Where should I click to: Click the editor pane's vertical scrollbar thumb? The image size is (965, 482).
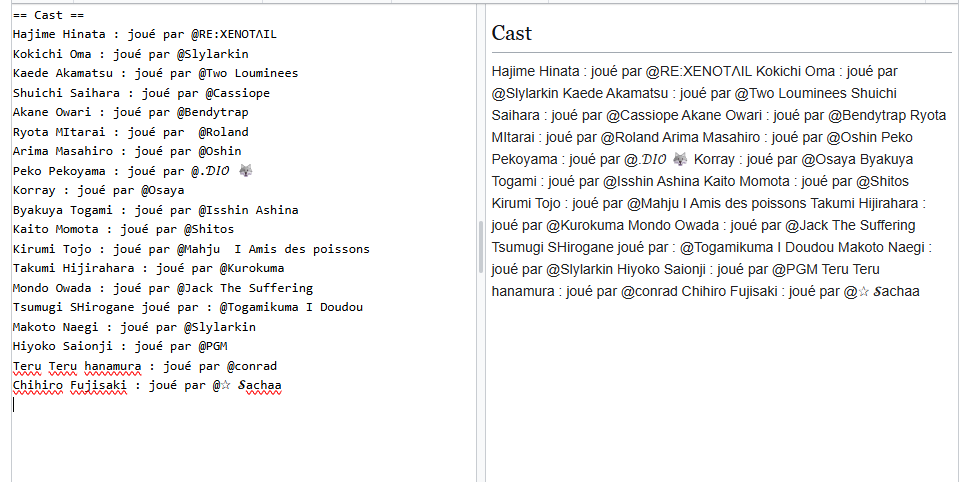click(x=481, y=247)
